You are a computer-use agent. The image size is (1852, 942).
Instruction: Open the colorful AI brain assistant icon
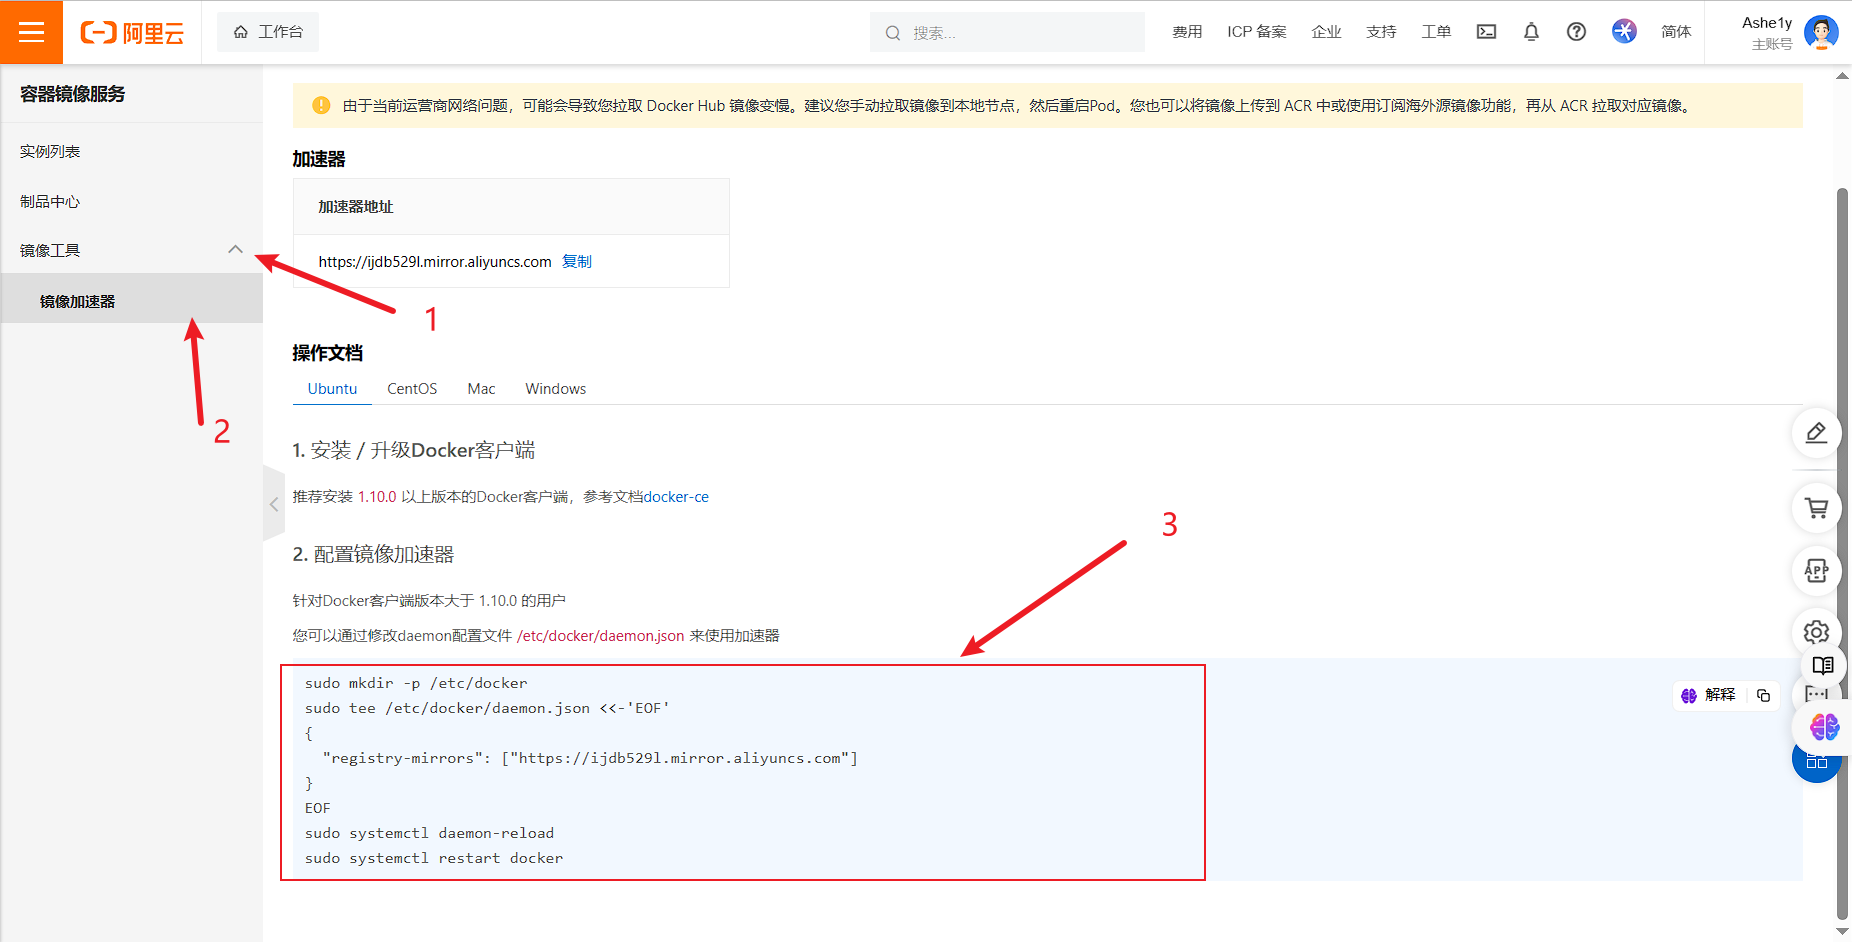(x=1824, y=726)
